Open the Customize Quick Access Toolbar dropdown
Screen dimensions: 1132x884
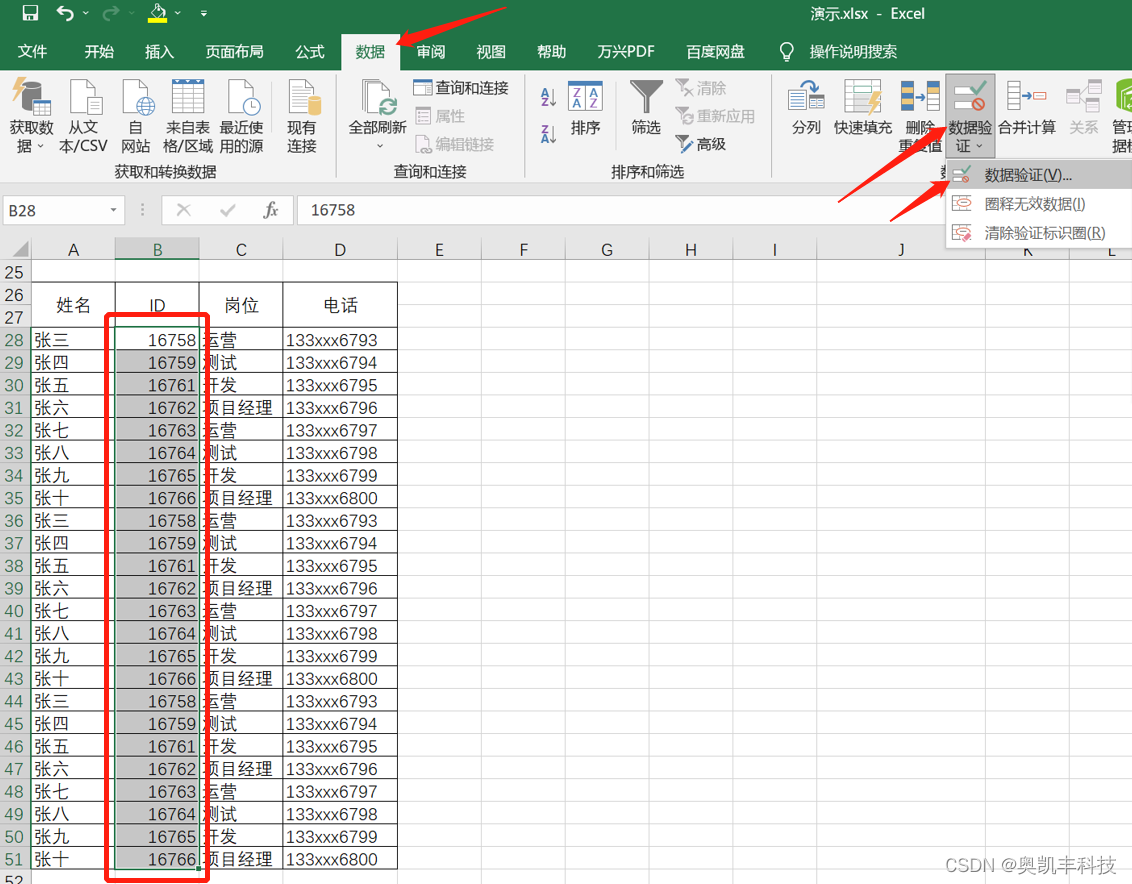[204, 13]
